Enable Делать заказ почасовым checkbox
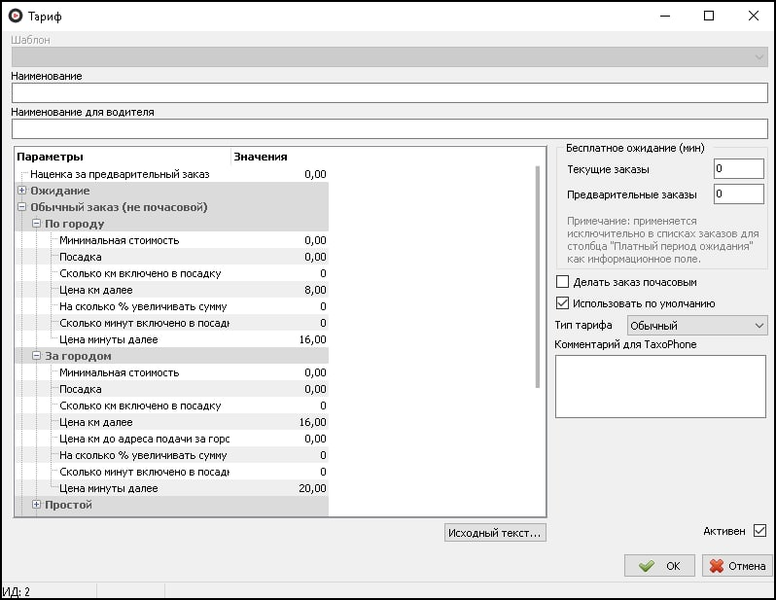 coord(563,282)
